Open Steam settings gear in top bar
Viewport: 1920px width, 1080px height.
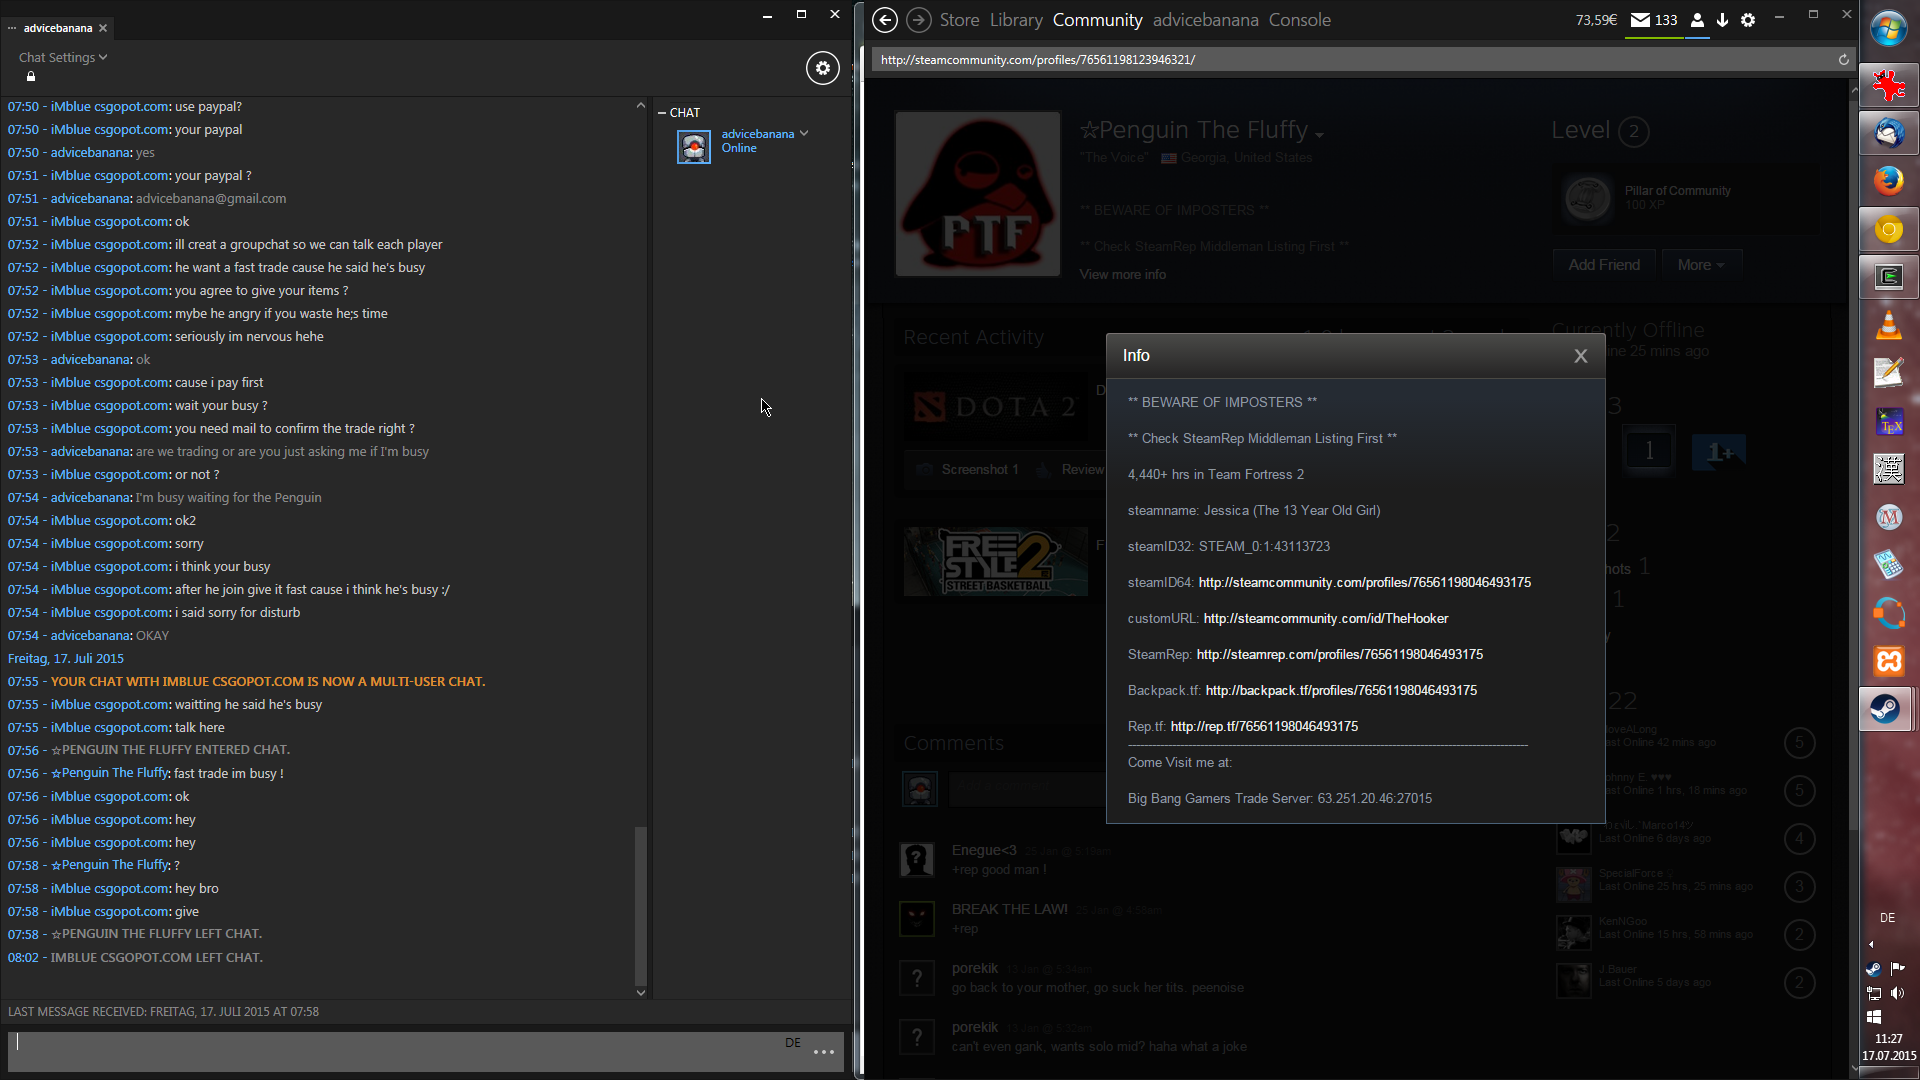(x=1748, y=20)
